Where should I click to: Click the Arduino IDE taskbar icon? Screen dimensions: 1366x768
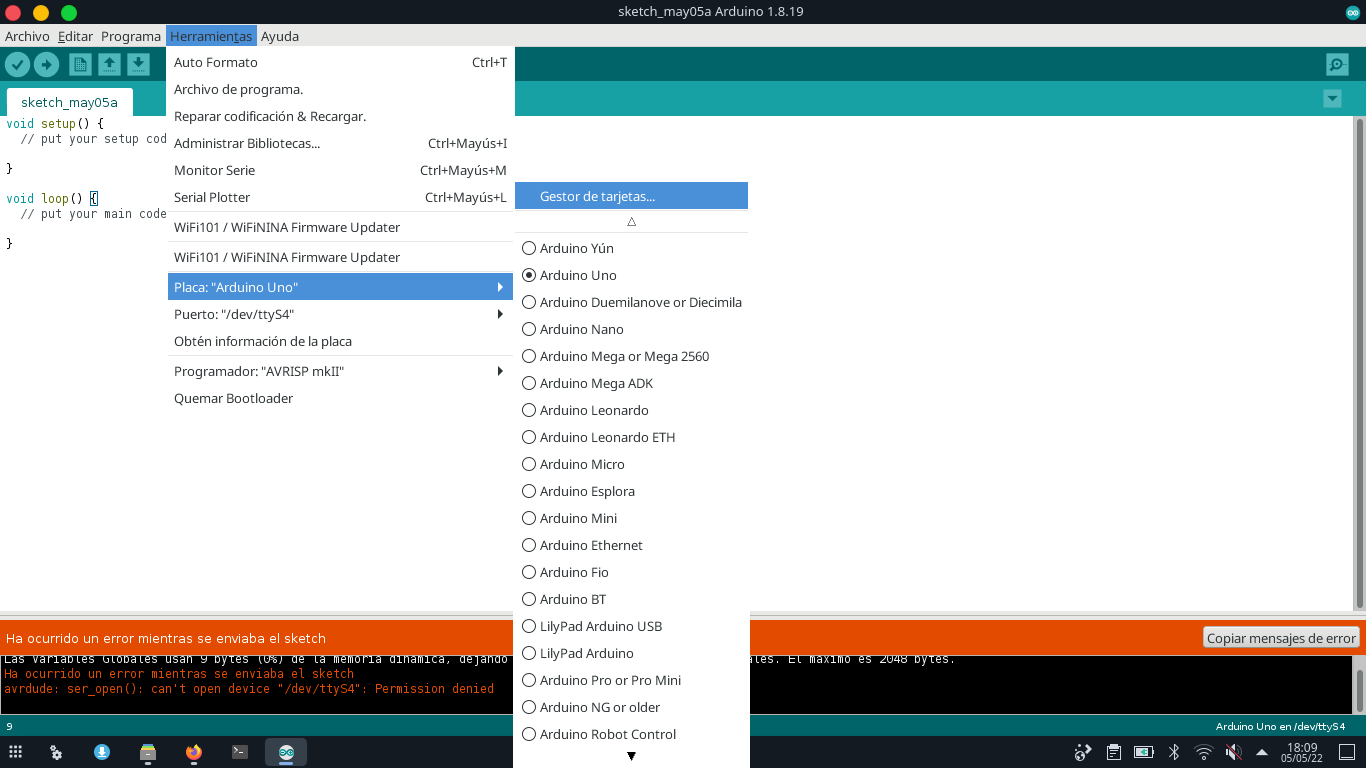click(x=286, y=752)
